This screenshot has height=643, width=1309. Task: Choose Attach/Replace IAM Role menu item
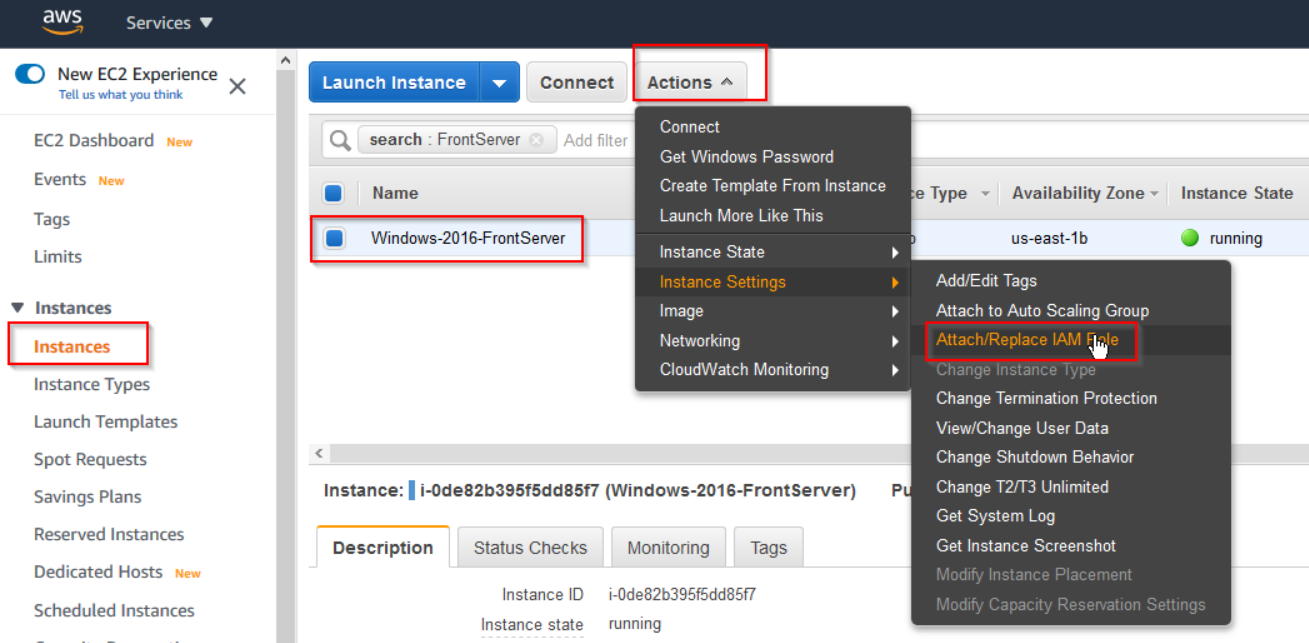(1027, 340)
